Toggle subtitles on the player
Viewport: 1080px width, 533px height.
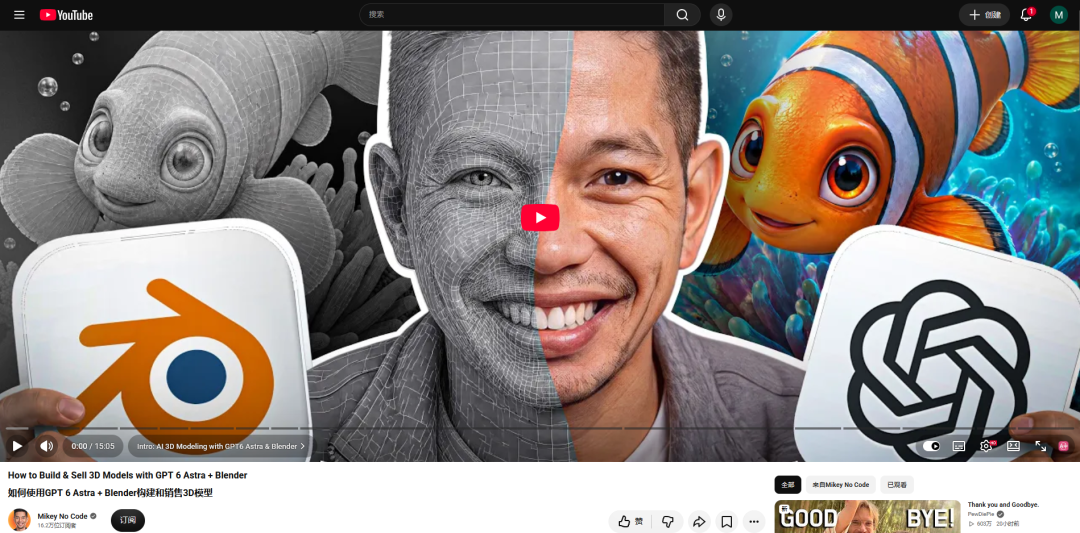click(x=959, y=446)
